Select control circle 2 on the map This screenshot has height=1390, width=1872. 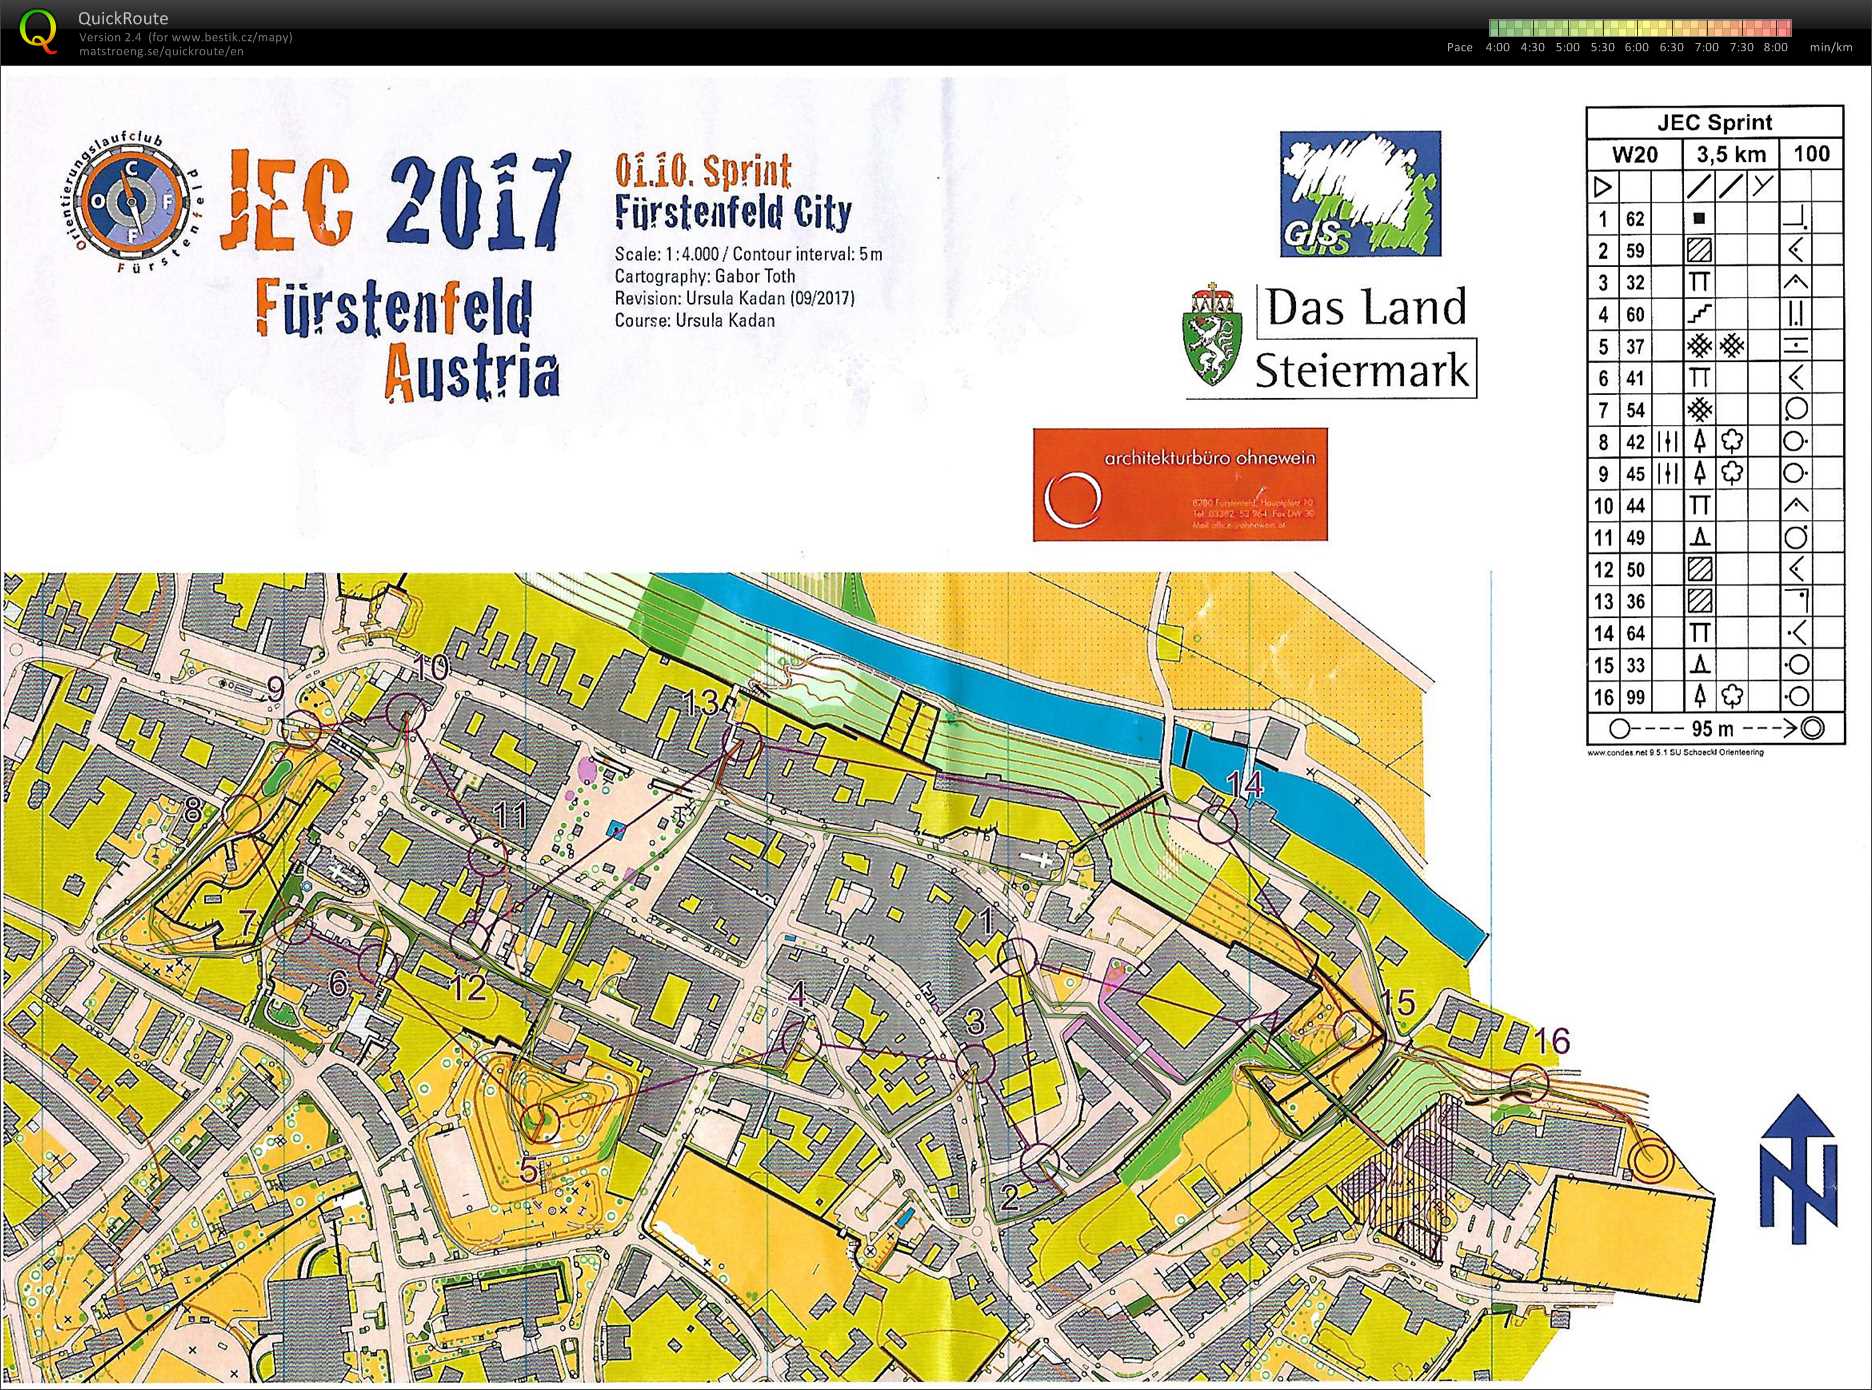(1040, 1162)
